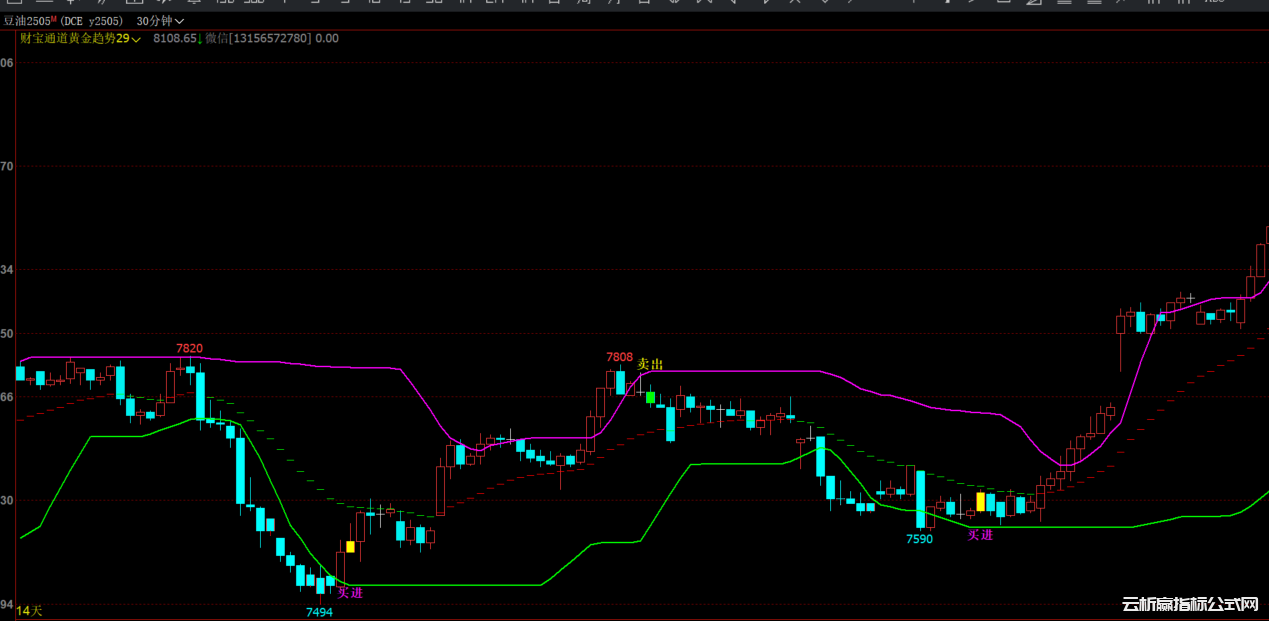This screenshot has height=621, width=1269.
Task: Select the 7494 low price label
Action: [x=319, y=612]
